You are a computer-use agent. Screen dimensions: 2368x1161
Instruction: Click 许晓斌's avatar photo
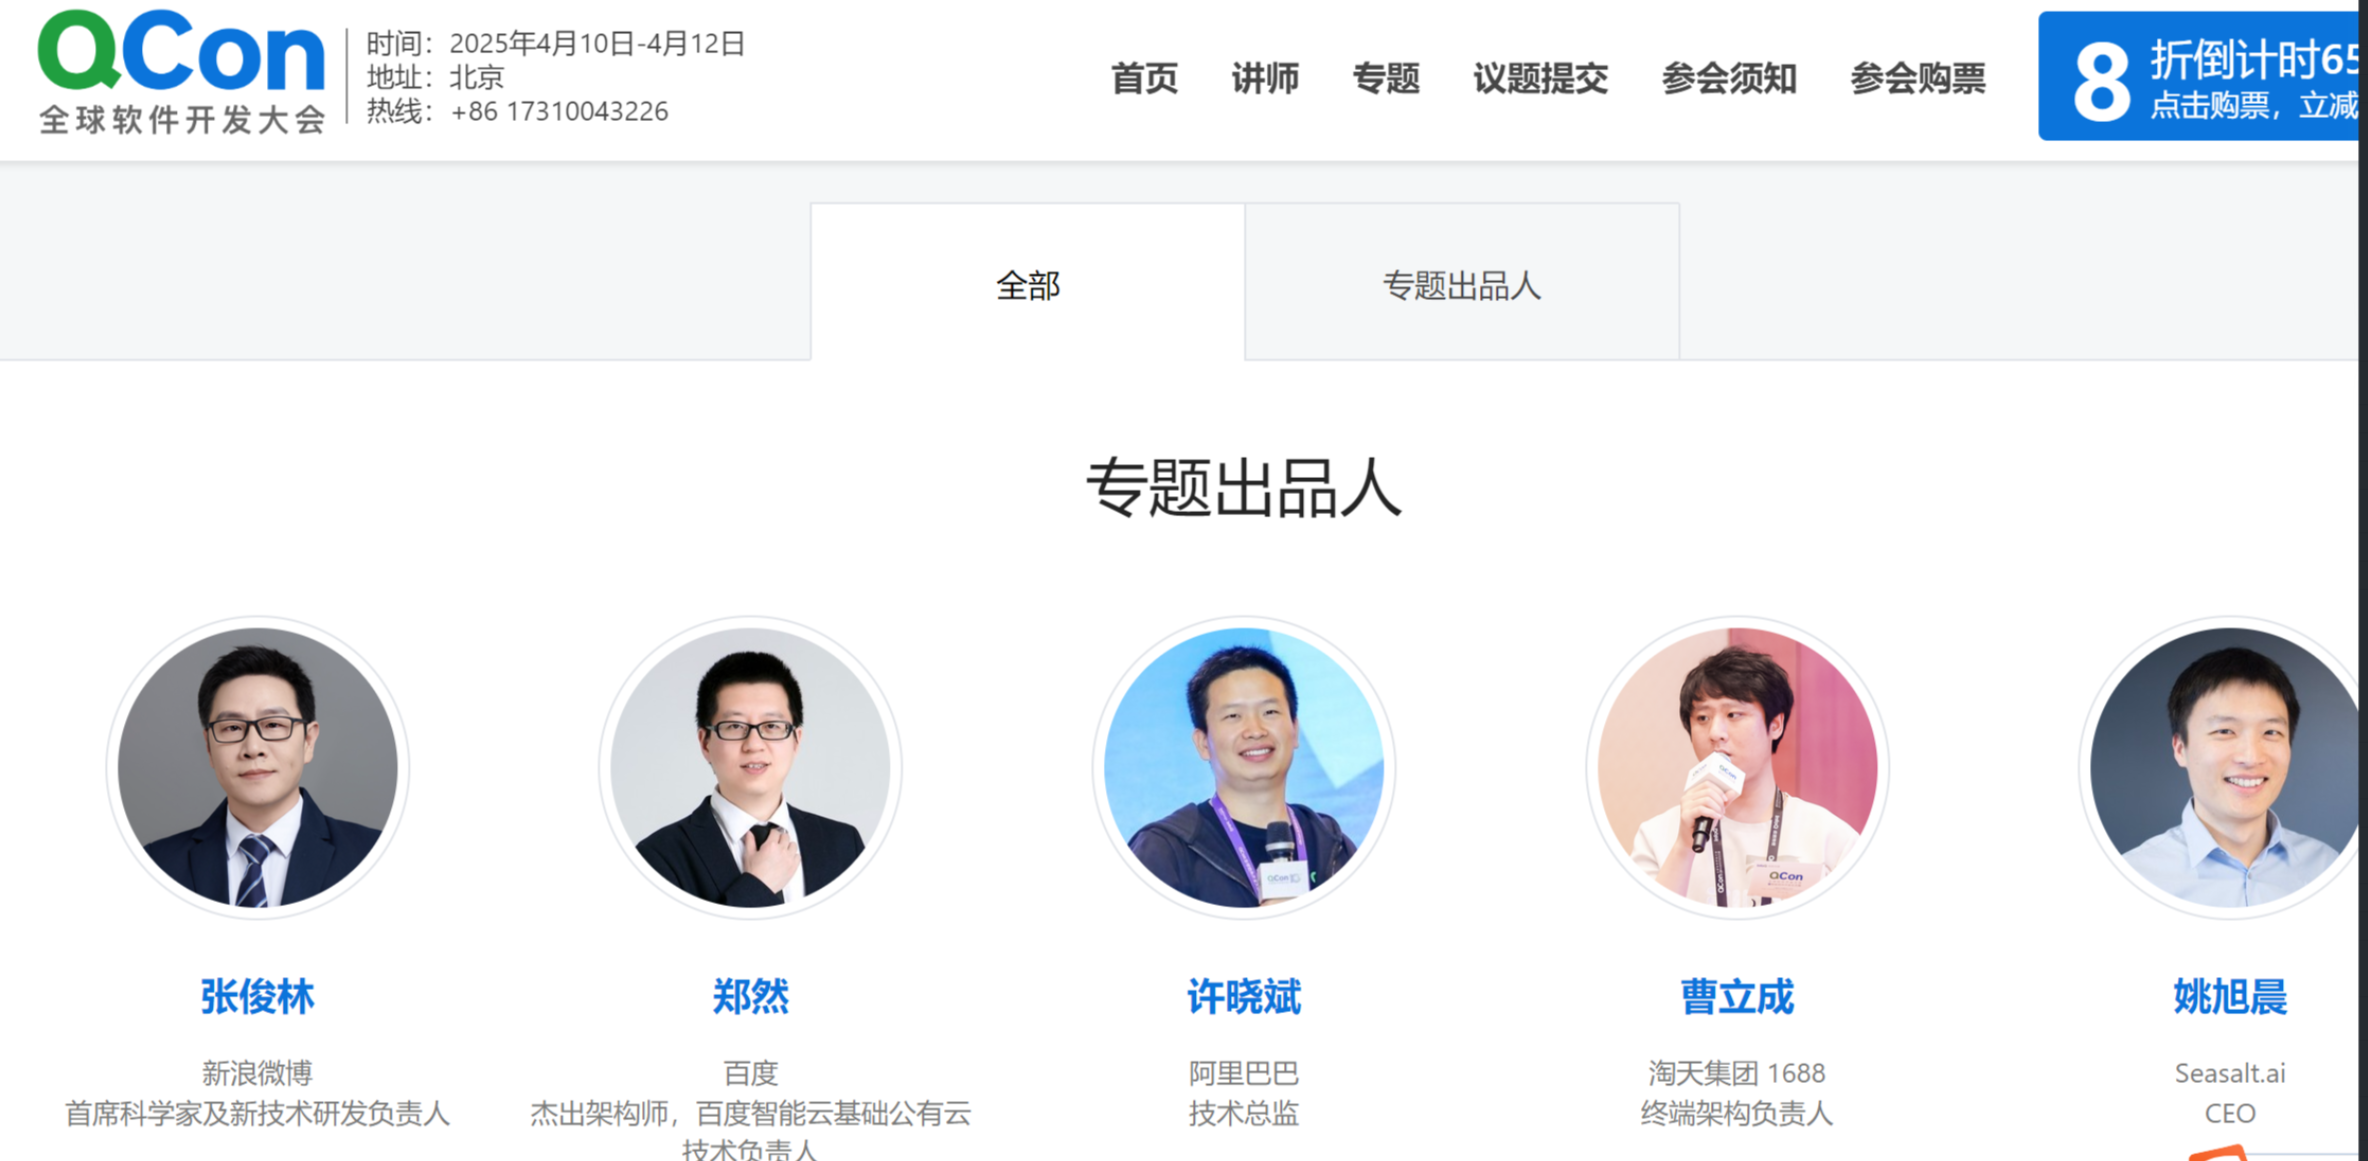pyautogui.click(x=1243, y=767)
